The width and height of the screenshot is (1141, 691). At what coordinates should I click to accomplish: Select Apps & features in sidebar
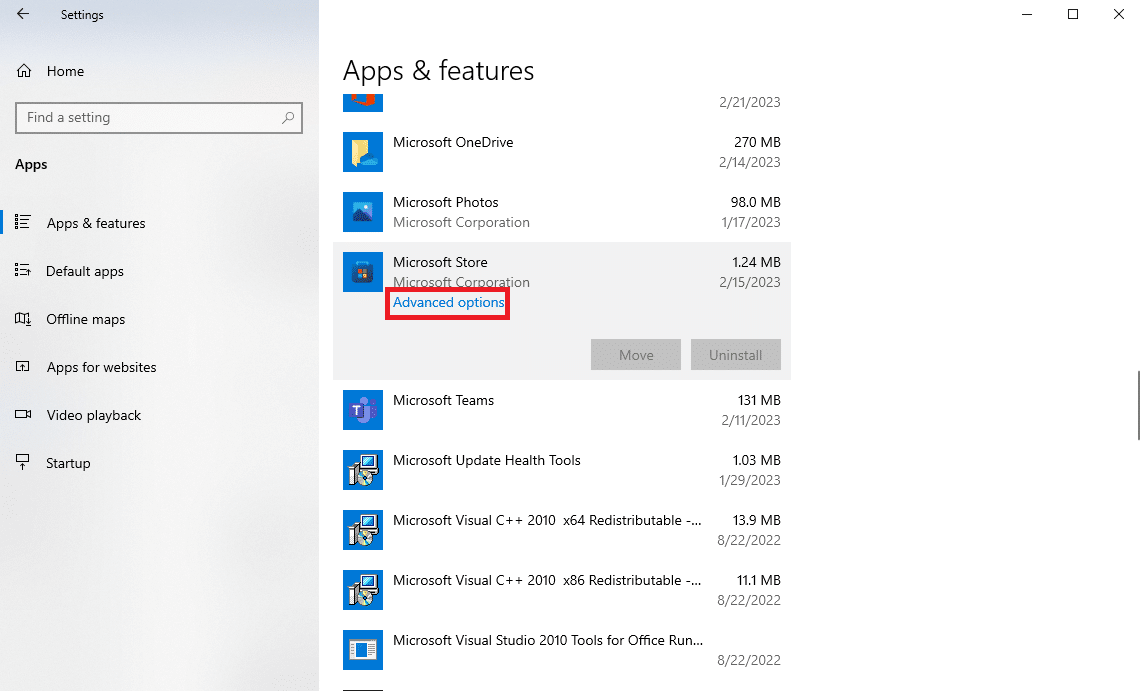click(96, 223)
